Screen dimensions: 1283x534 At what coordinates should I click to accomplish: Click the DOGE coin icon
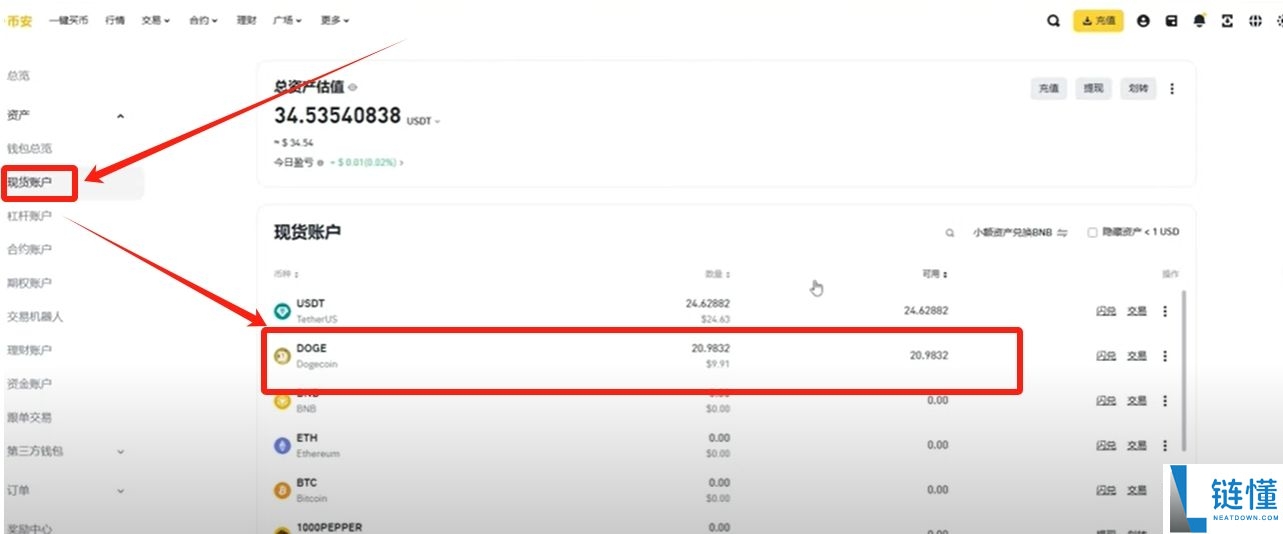coord(282,356)
